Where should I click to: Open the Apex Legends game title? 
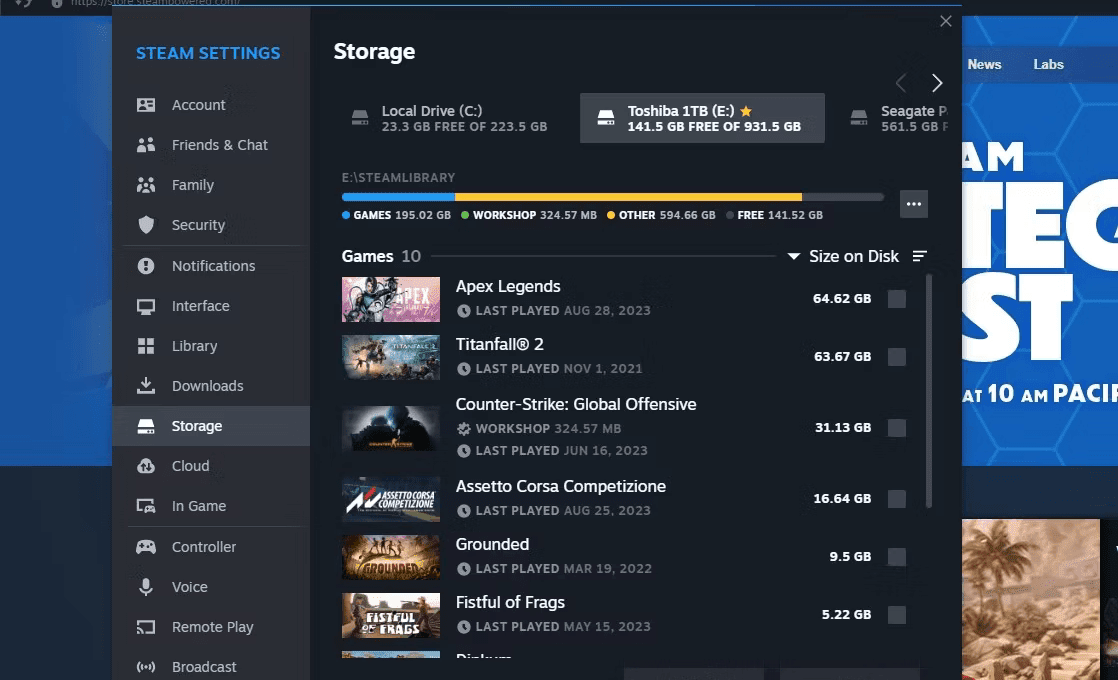[x=508, y=287]
